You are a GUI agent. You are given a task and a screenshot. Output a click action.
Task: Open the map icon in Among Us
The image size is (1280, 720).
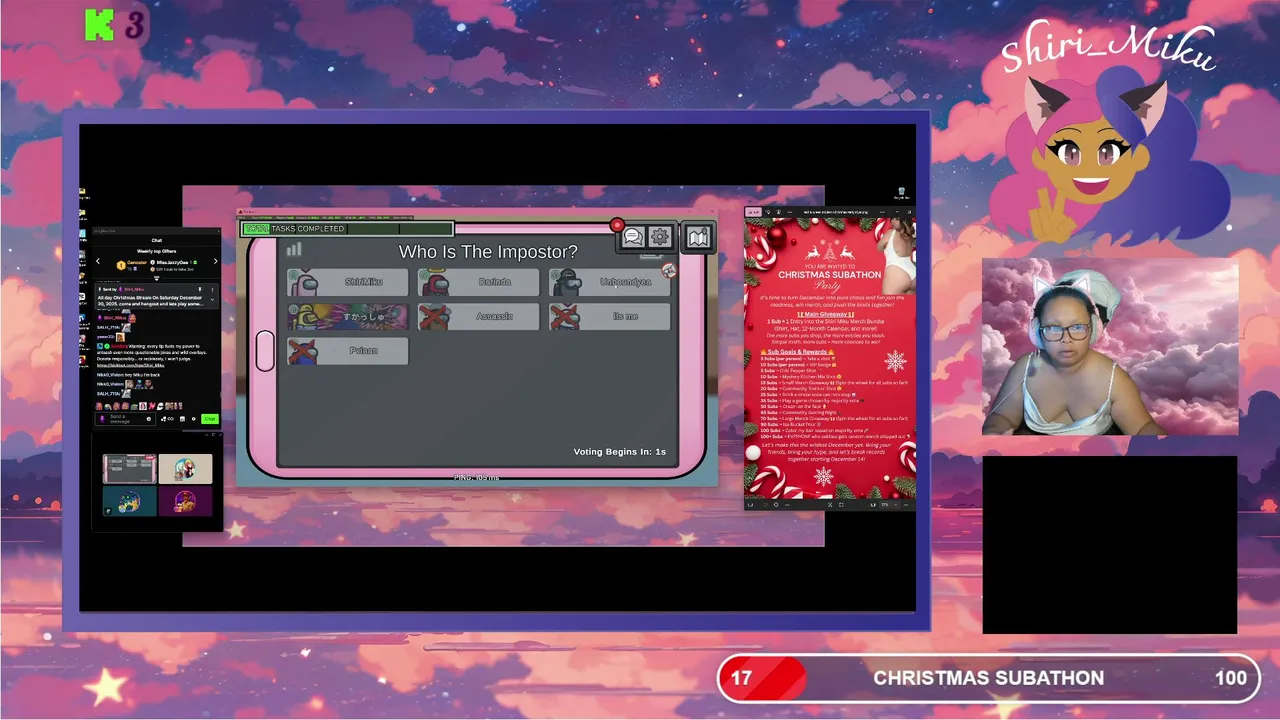(x=698, y=237)
